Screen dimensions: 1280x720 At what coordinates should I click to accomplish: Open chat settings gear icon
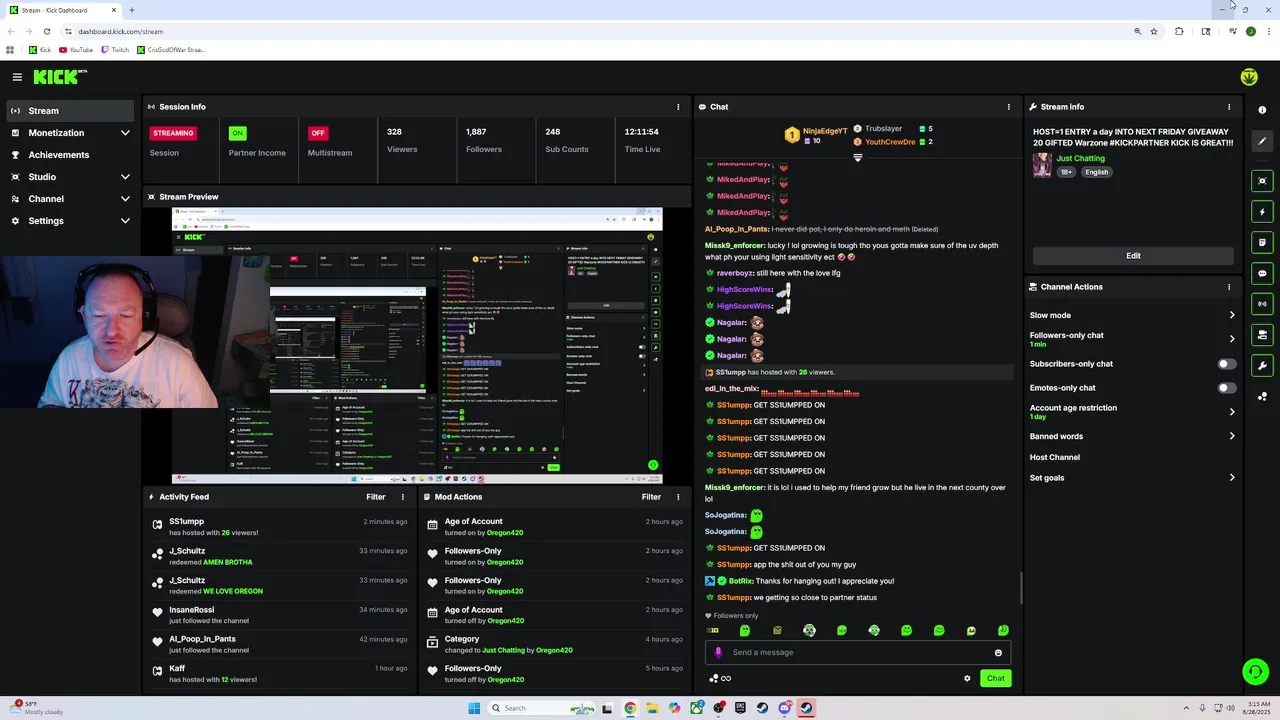967,678
